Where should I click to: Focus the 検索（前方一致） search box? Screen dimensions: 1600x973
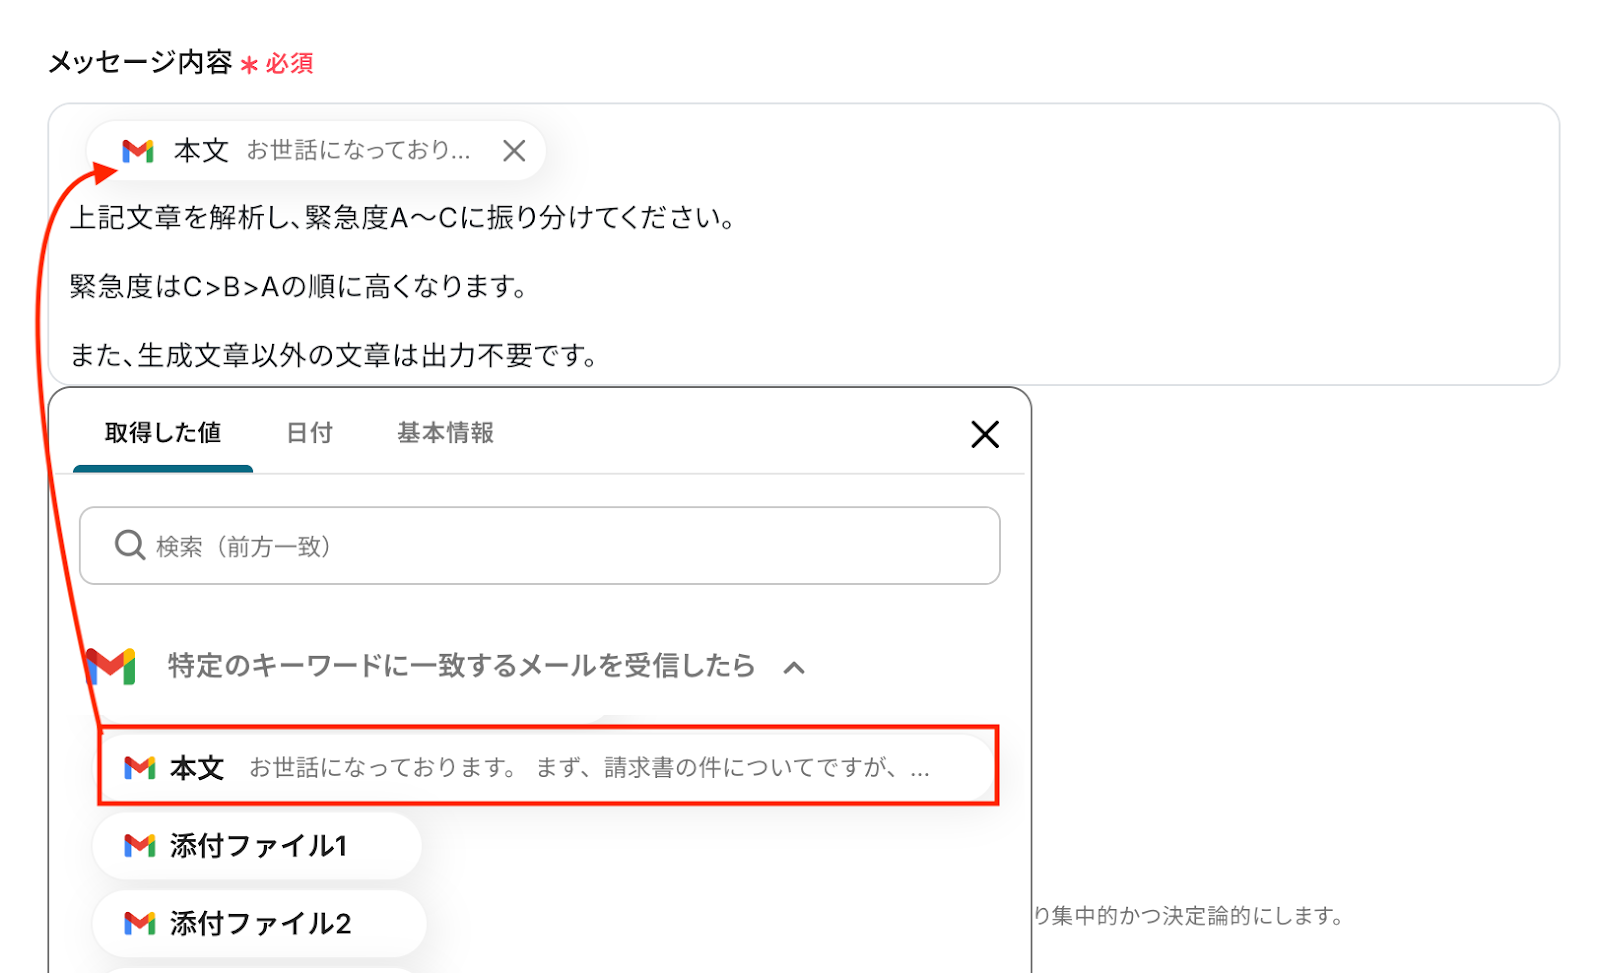(540, 546)
